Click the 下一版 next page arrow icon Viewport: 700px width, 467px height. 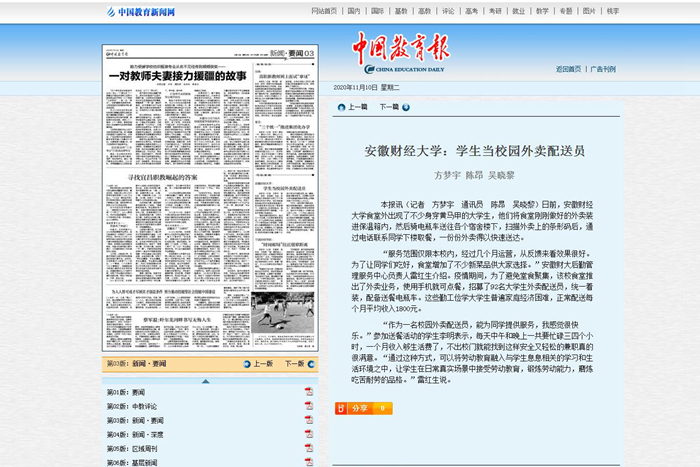click(311, 364)
